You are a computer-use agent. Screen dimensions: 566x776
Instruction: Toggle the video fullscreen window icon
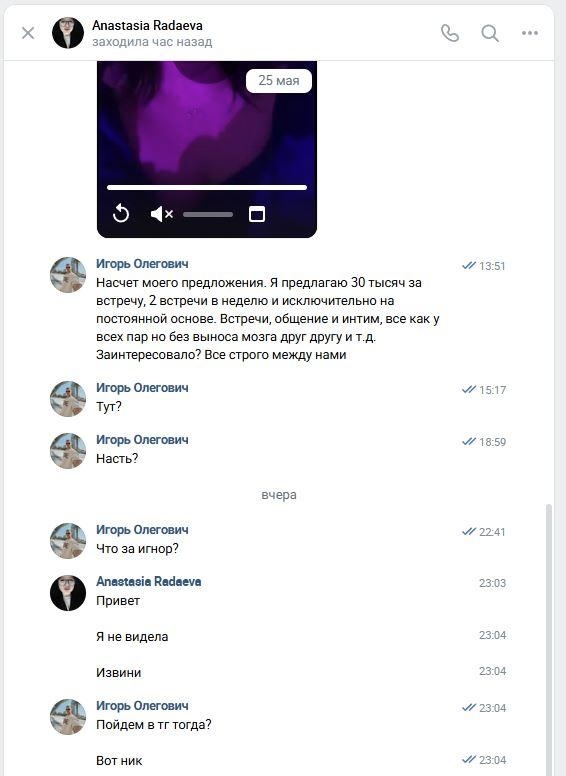256,214
